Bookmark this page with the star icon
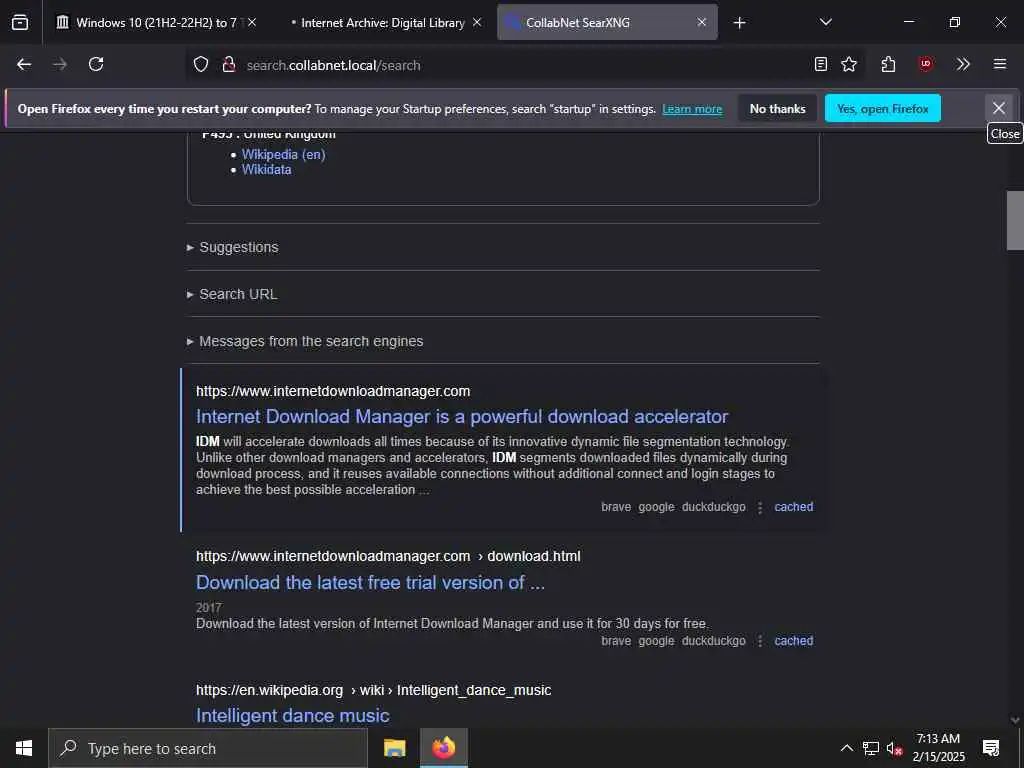Image resolution: width=1024 pixels, height=768 pixels. [849, 64]
